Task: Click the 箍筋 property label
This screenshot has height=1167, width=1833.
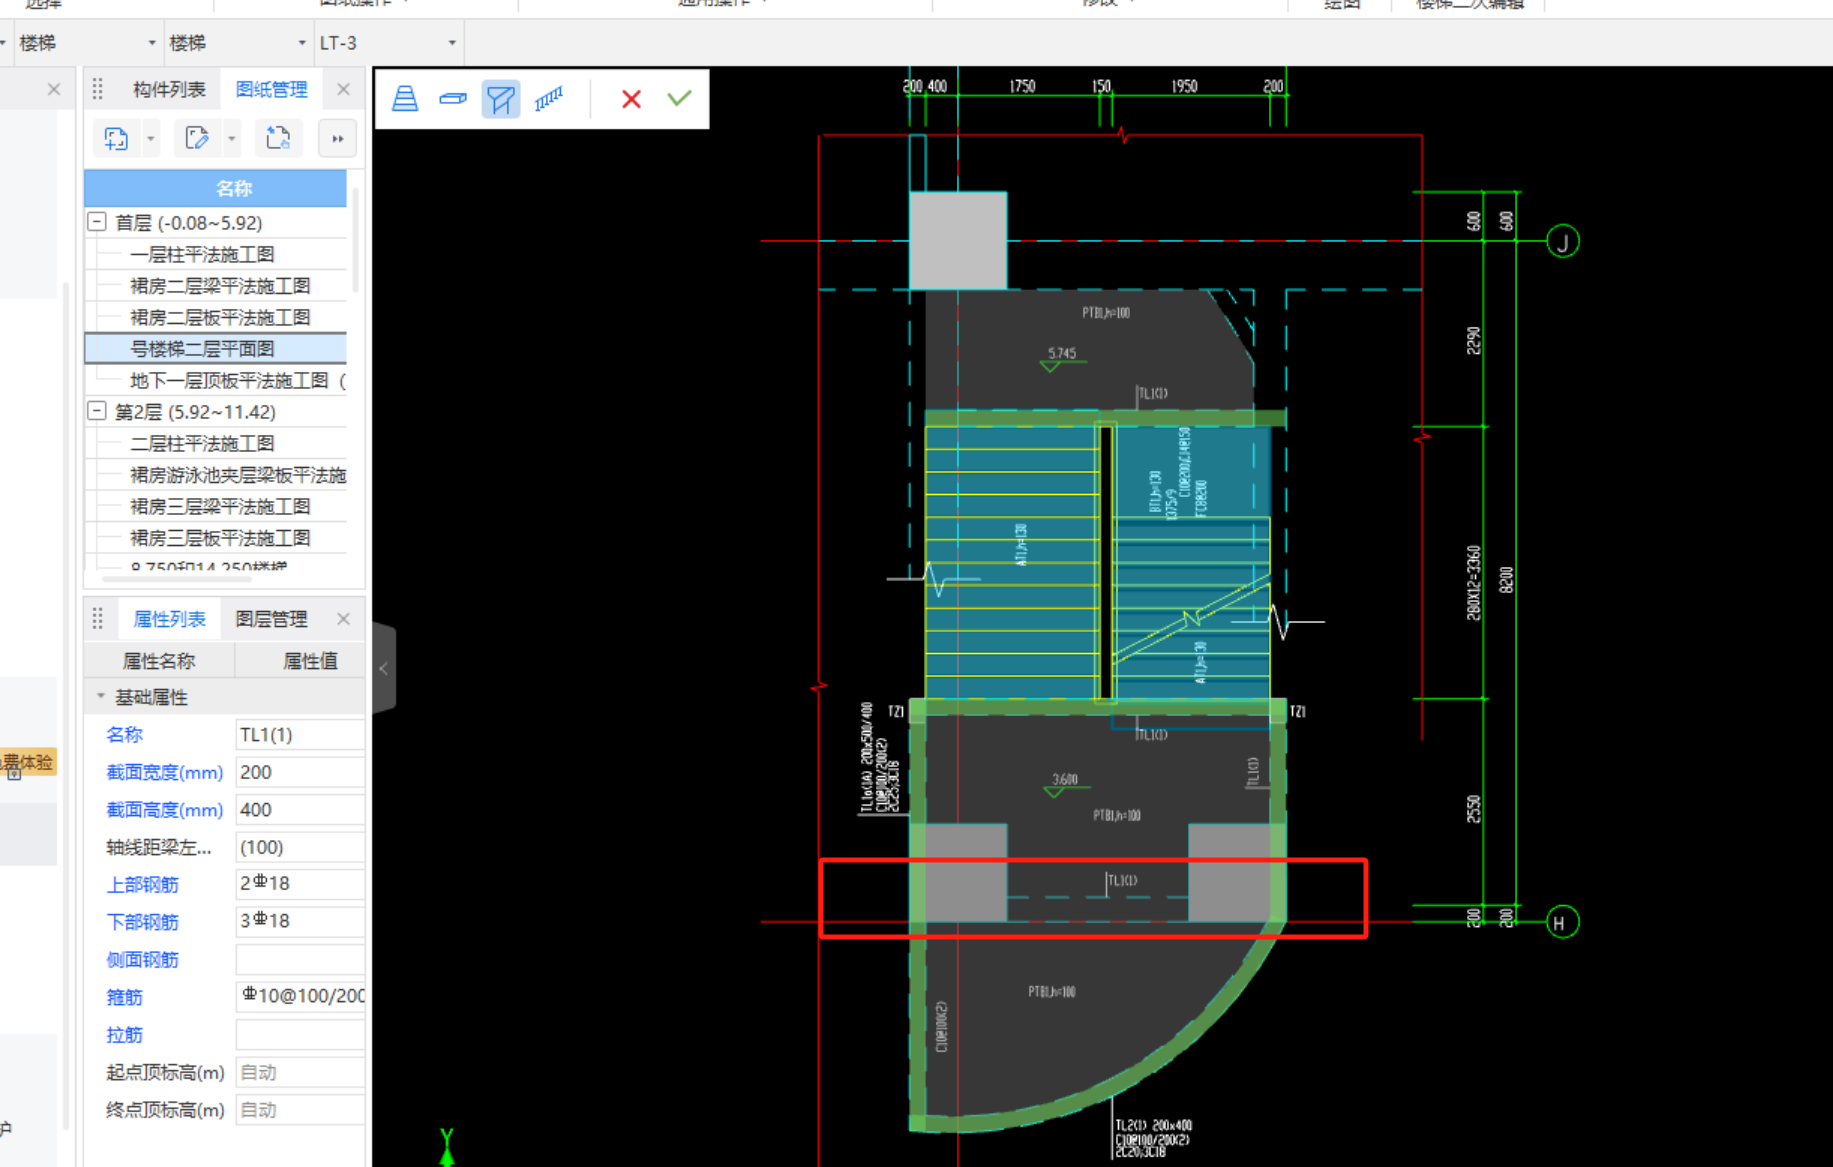Action: pos(124,997)
